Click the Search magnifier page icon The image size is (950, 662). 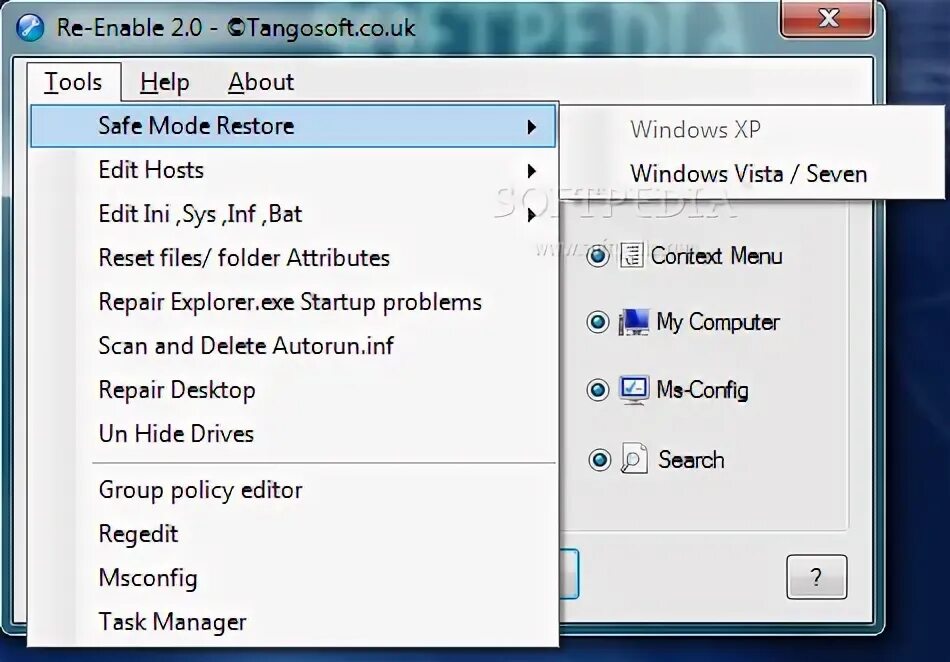pyautogui.click(x=634, y=458)
